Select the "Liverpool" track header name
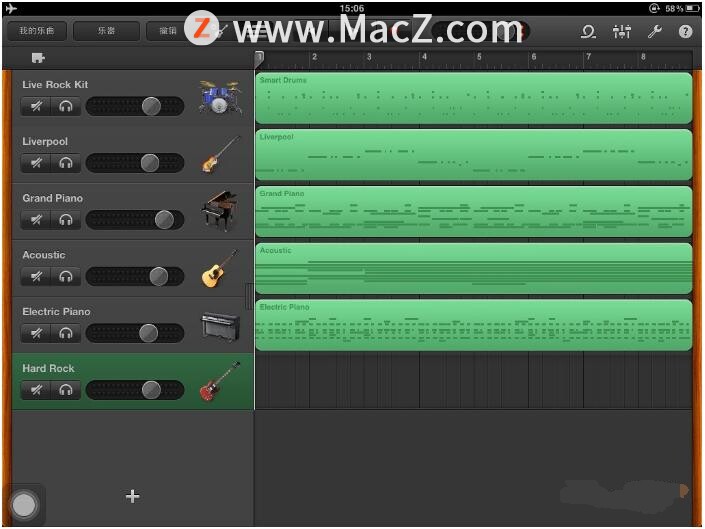705x529 pixels. [45, 141]
